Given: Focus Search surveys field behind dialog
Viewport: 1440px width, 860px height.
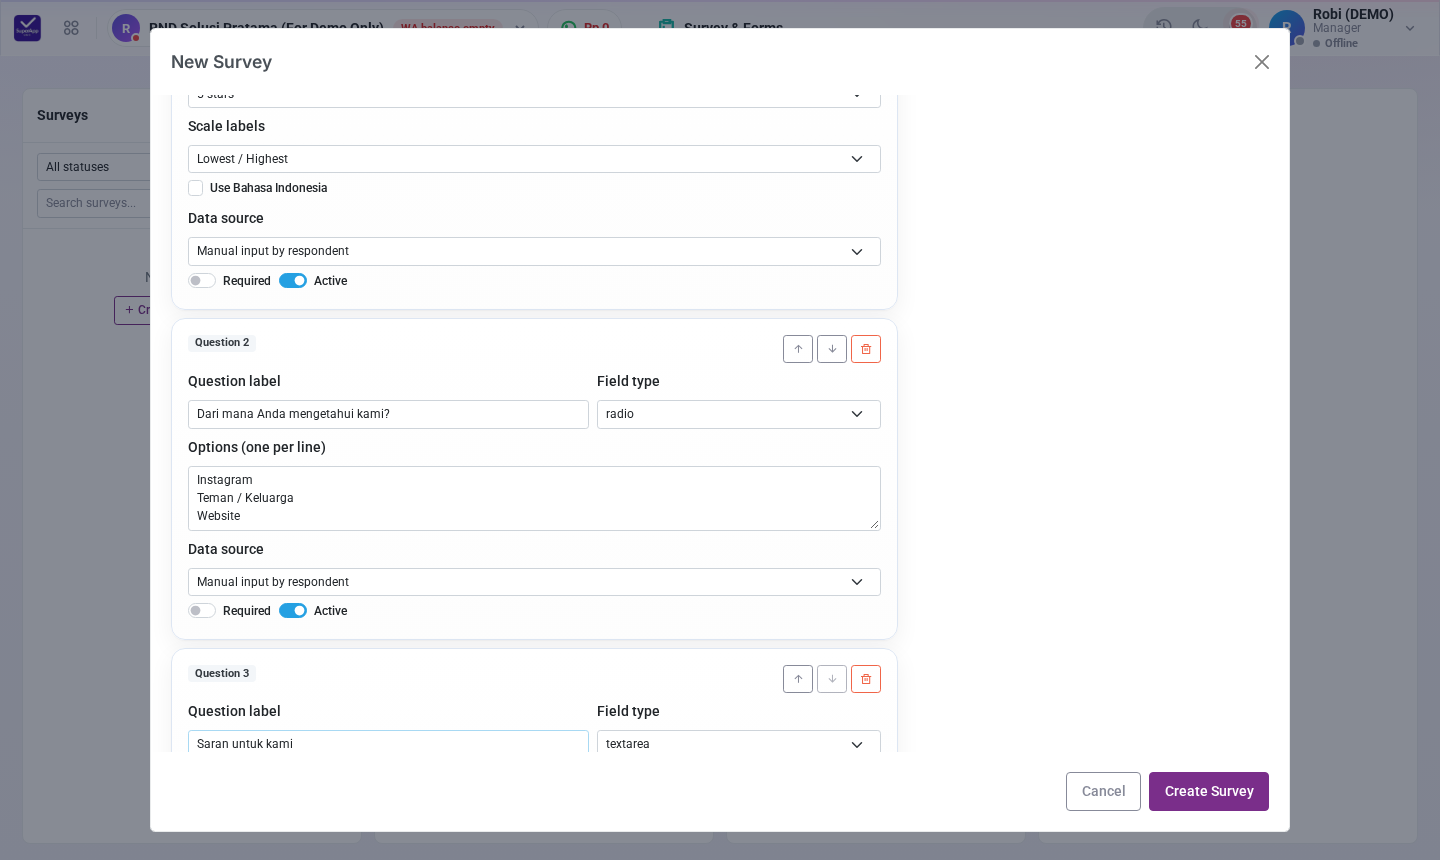Looking at the screenshot, I should point(93,203).
